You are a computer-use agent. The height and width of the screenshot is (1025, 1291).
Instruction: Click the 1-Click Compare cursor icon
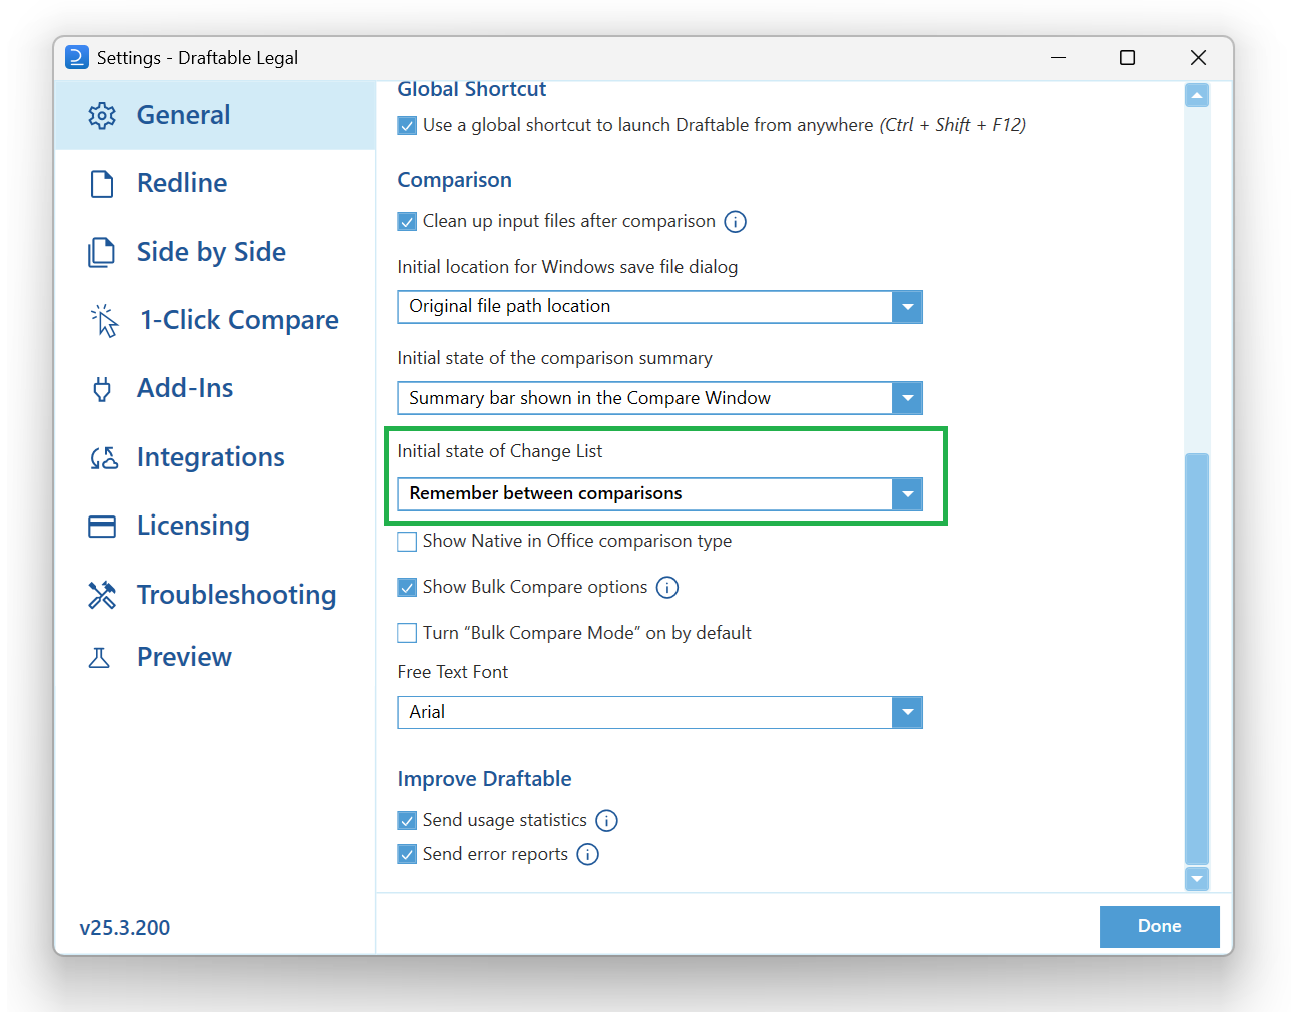pos(104,320)
